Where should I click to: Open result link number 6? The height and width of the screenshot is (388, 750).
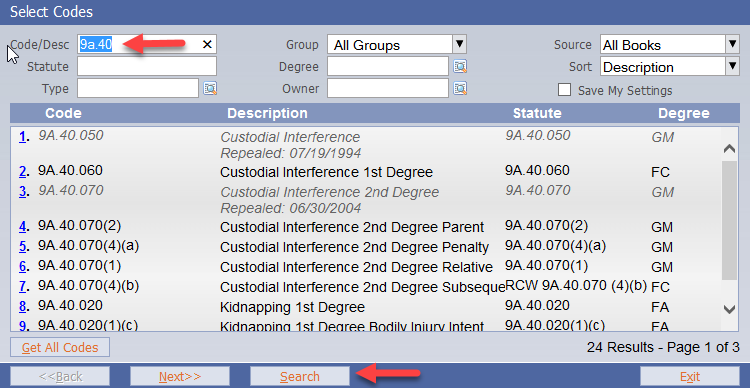point(22,267)
